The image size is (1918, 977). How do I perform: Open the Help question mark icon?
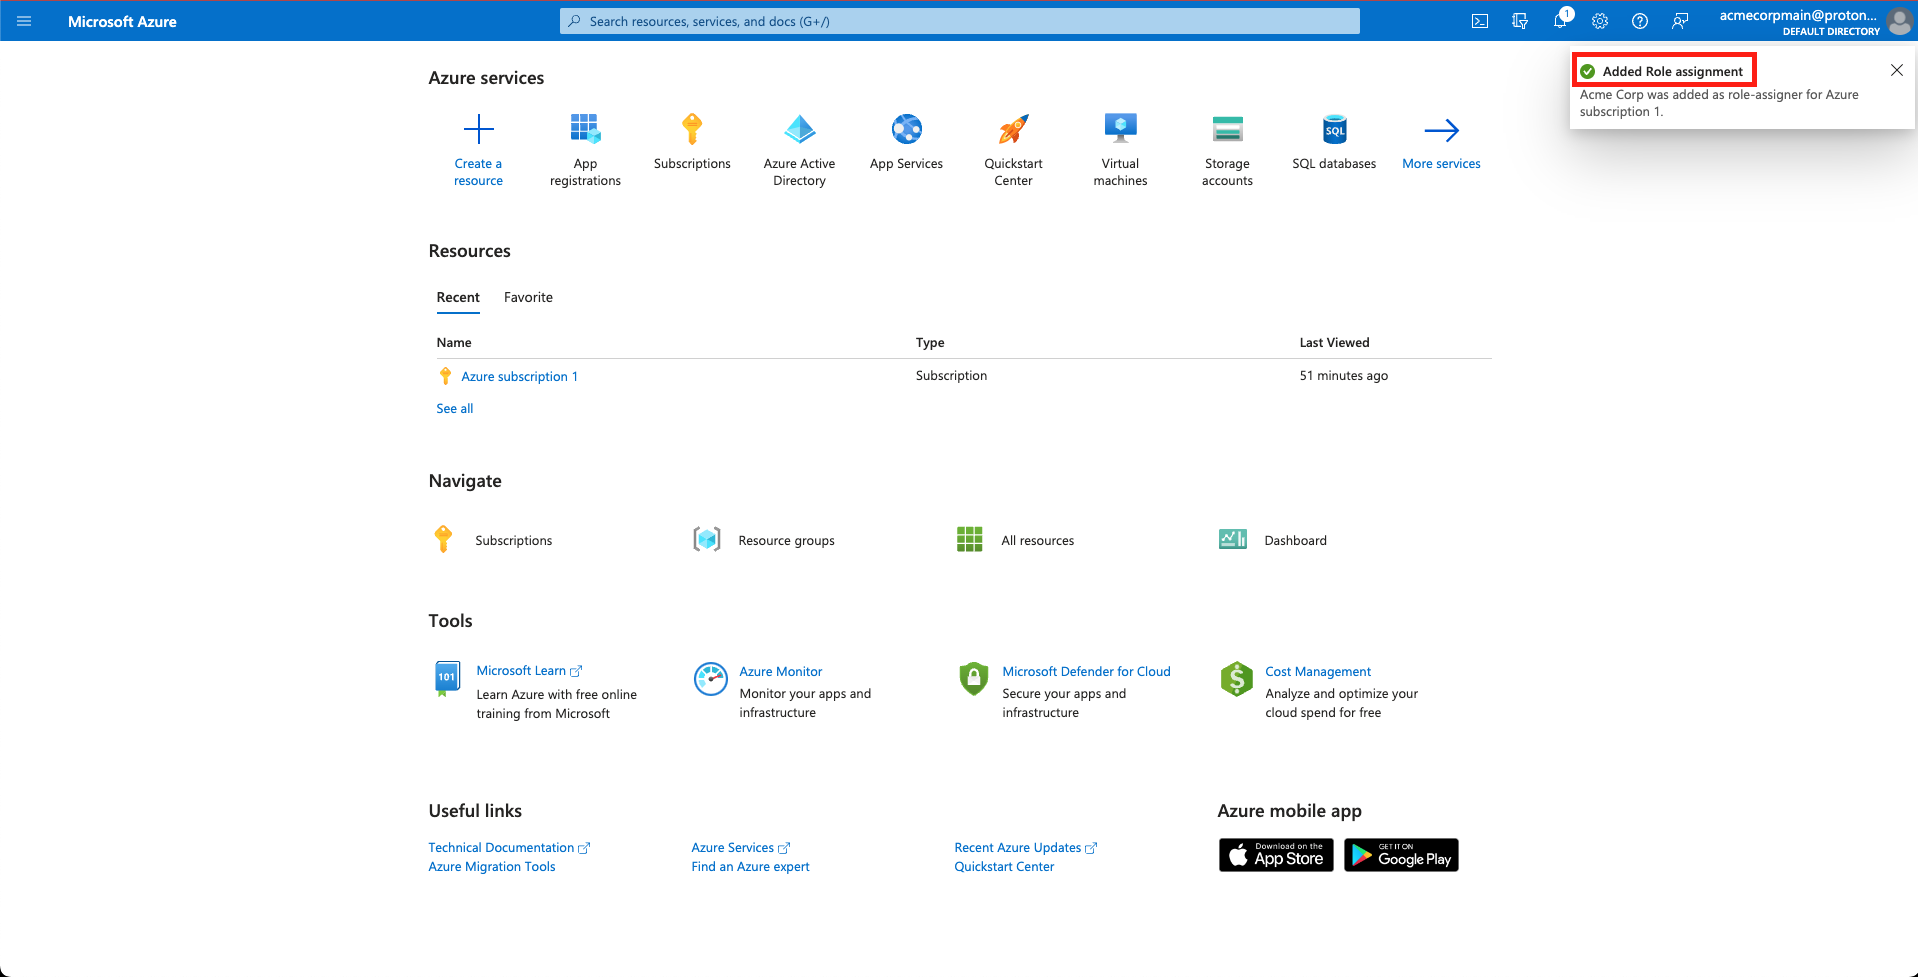(x=1640, y=21)
